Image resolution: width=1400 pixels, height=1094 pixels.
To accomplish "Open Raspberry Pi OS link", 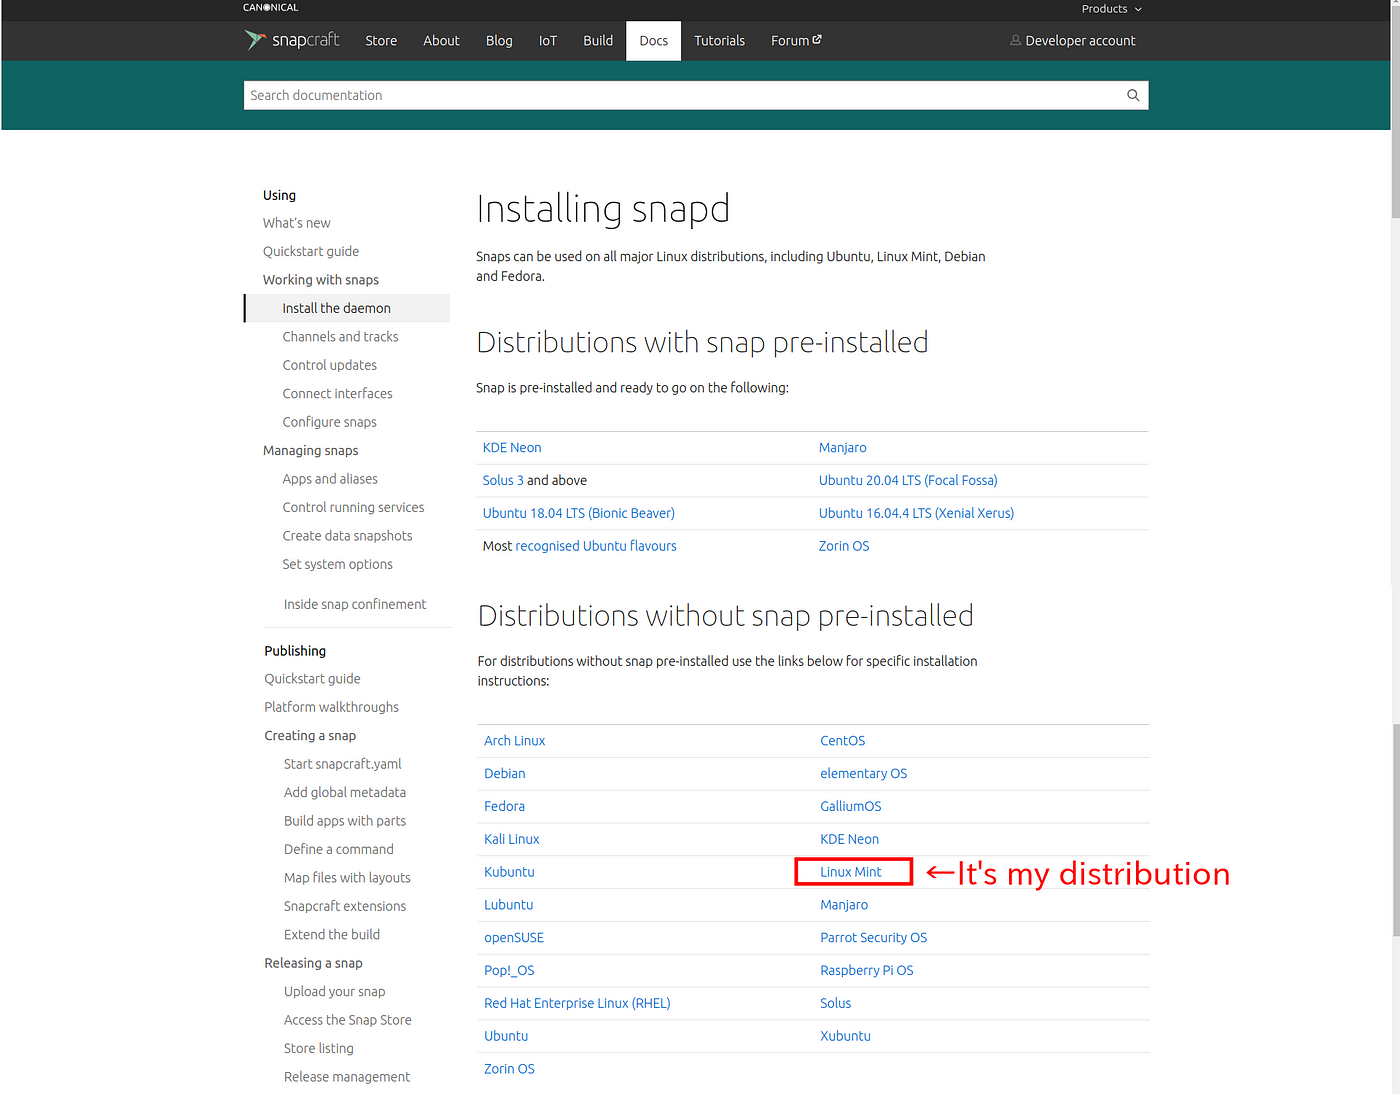I will point(866,971).
